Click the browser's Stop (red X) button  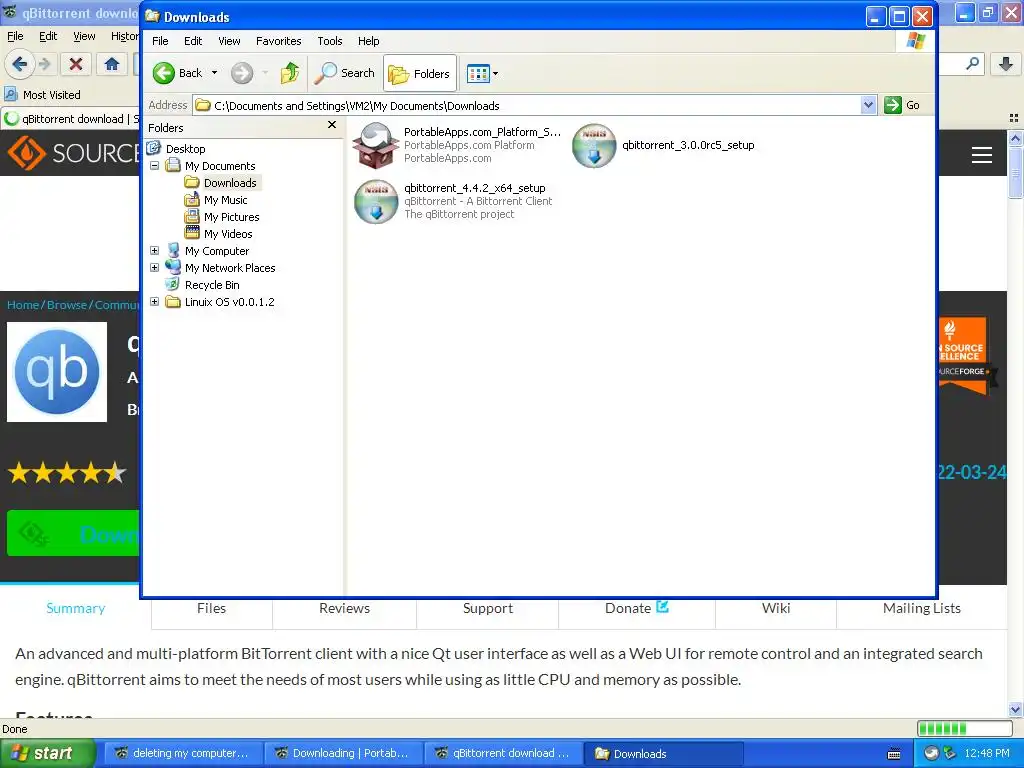(76, 64)
